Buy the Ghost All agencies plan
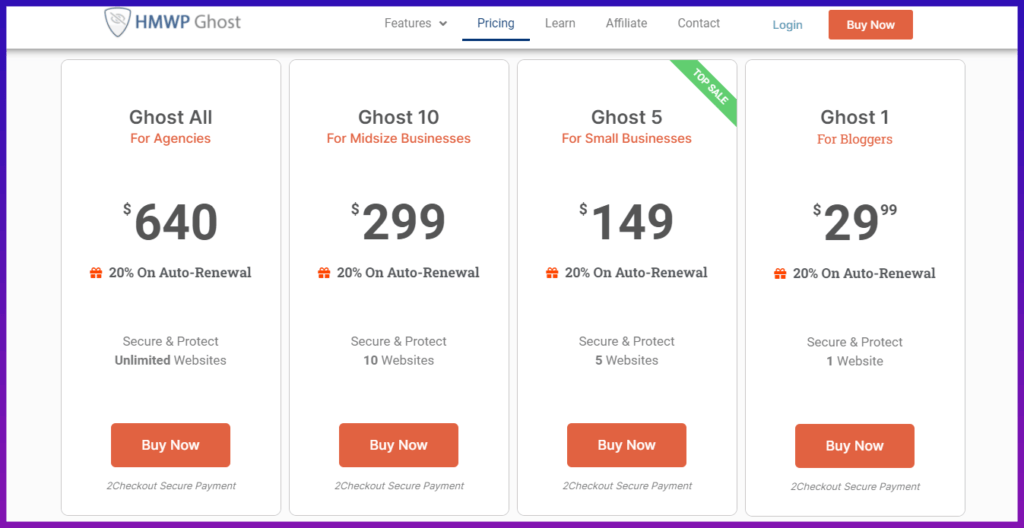The height and width of the screenshot is (528, 1024). click(x=170, y=445)
